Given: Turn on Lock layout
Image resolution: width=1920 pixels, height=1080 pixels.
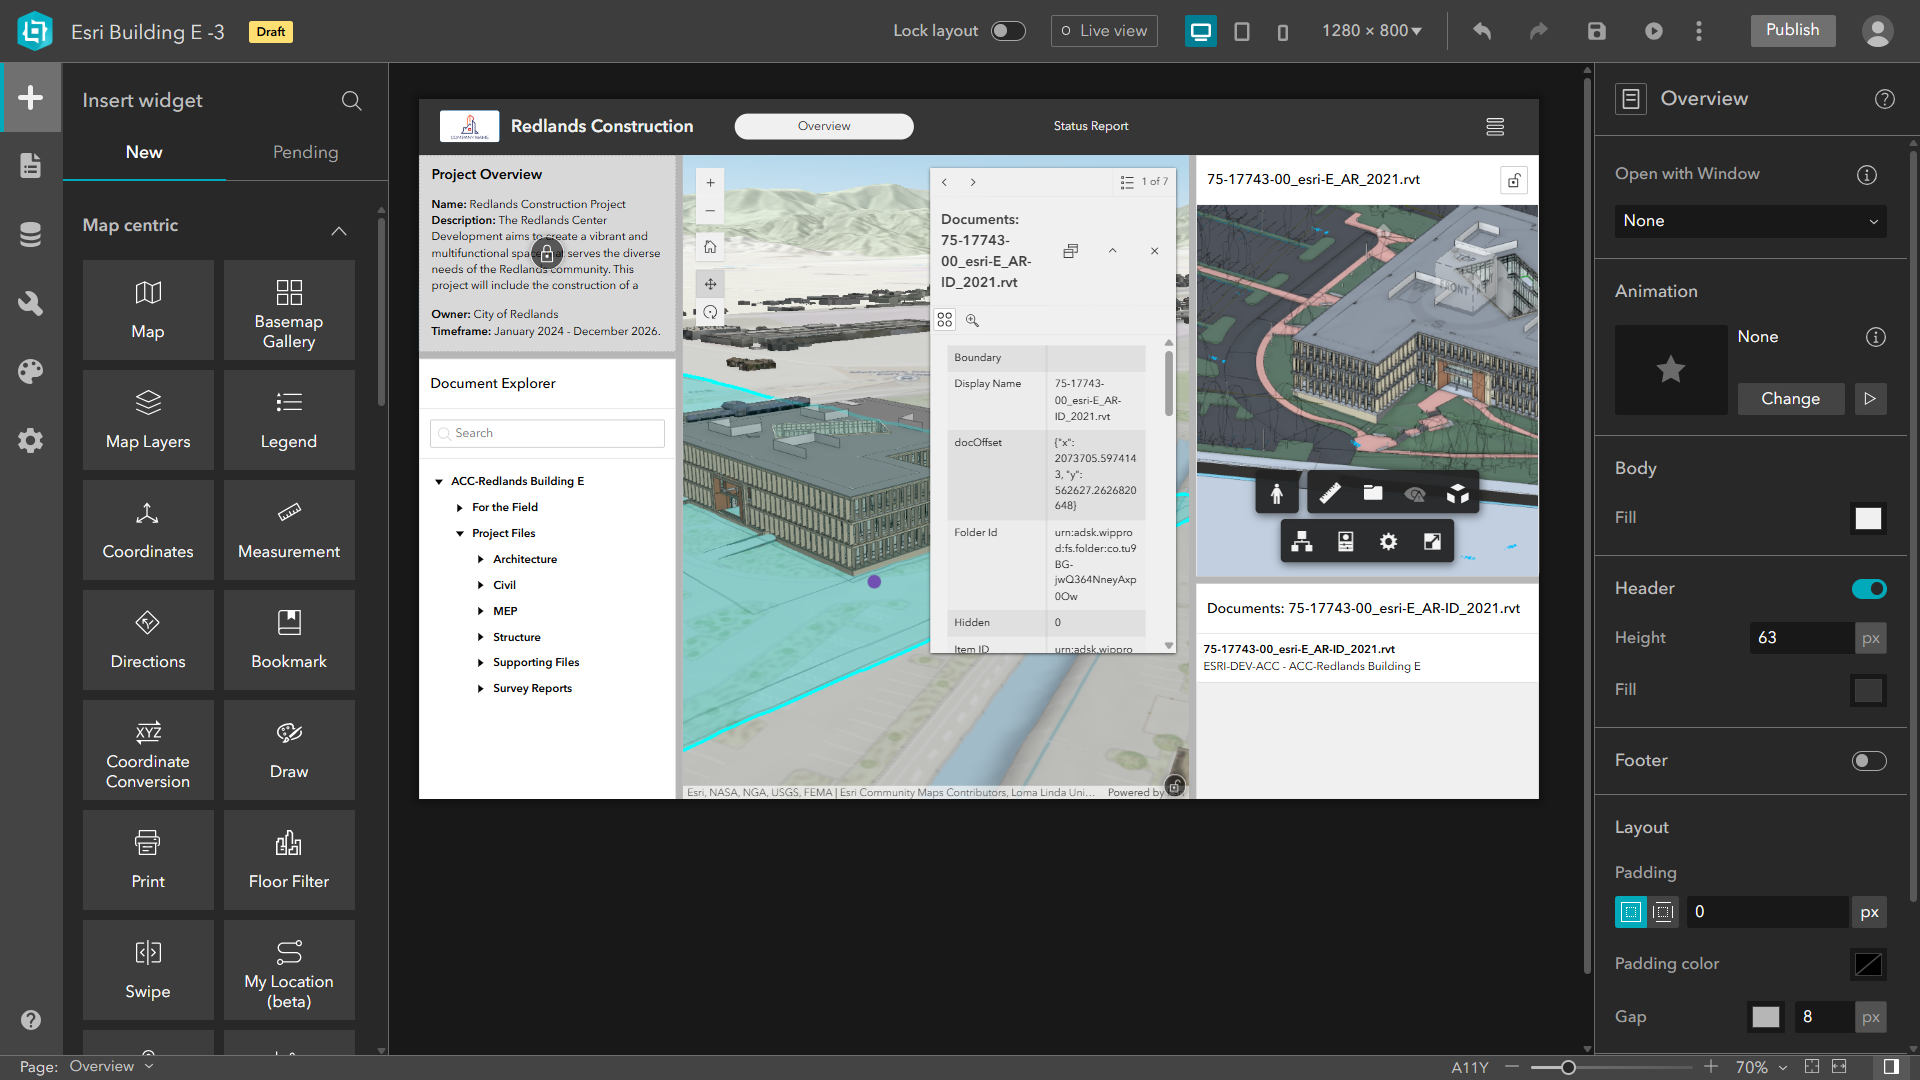Looking at the screenshot, I should [x=1008, y=31].
